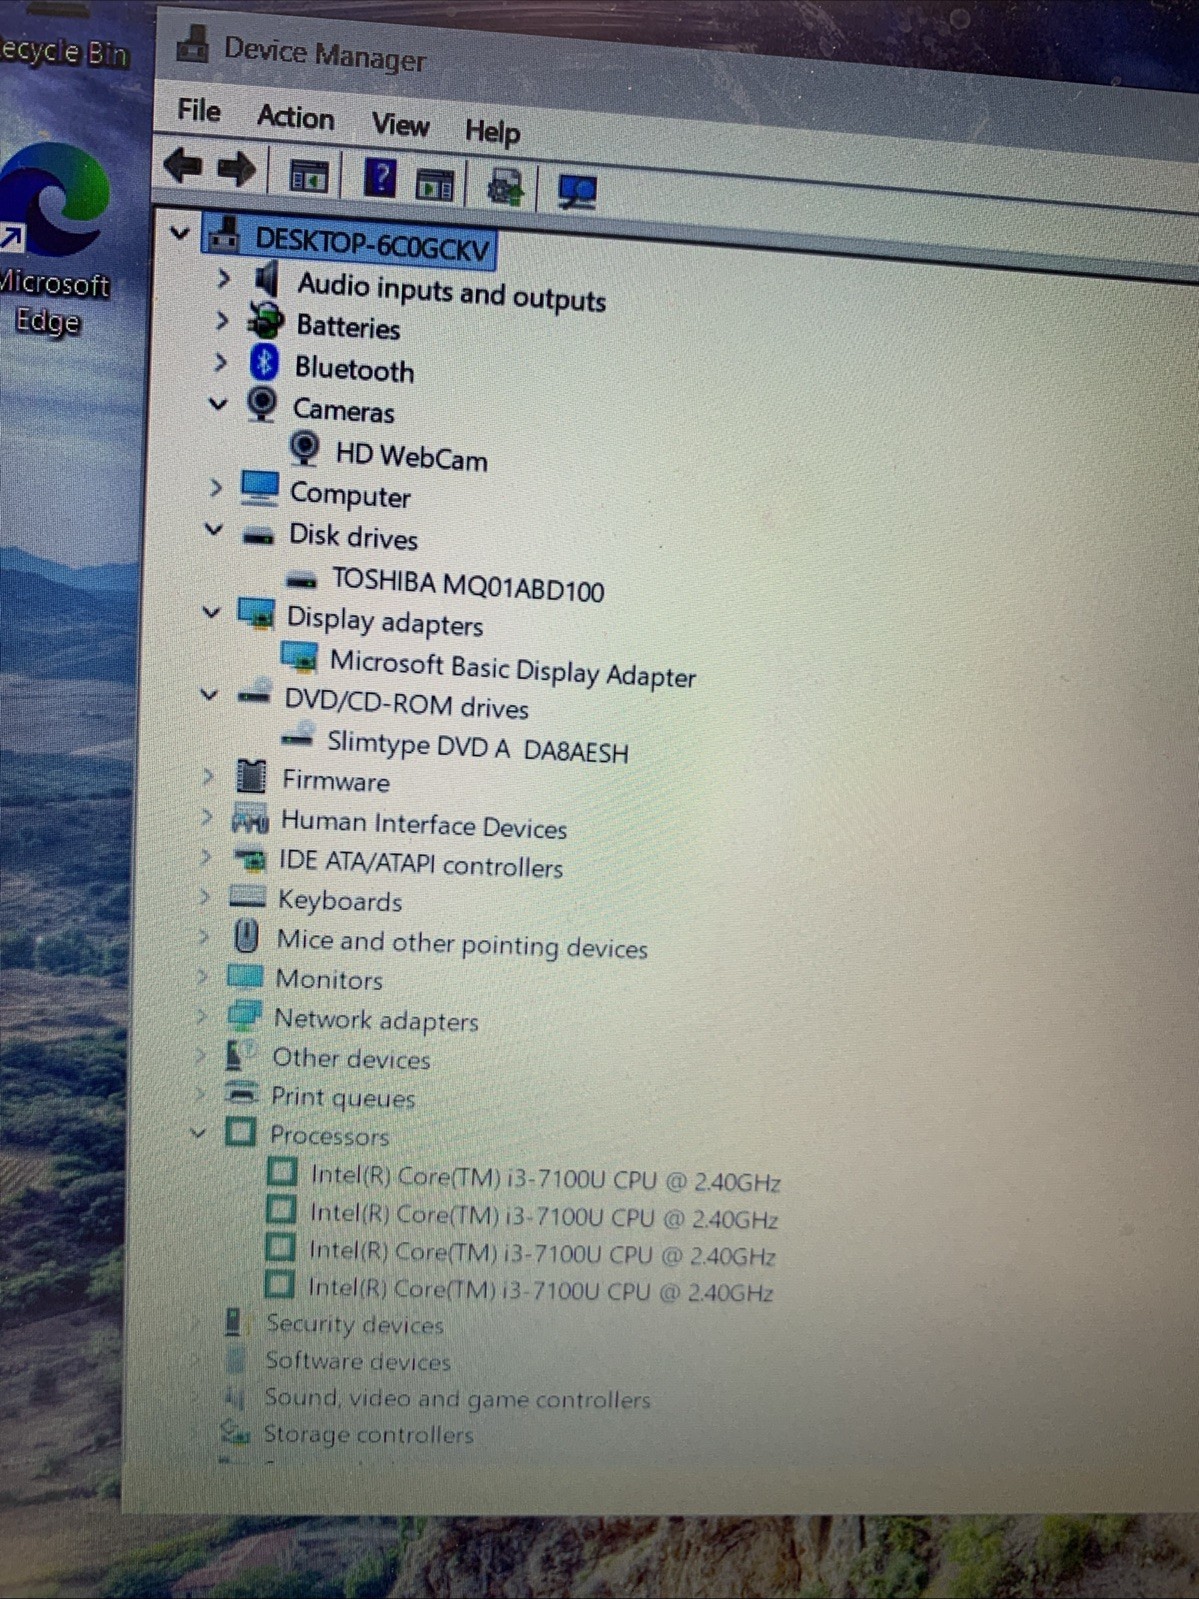The image size is (1199, 1599).
Task: Select IDE ATA/ATAPI controllers category
Action: tap(421, 864)
